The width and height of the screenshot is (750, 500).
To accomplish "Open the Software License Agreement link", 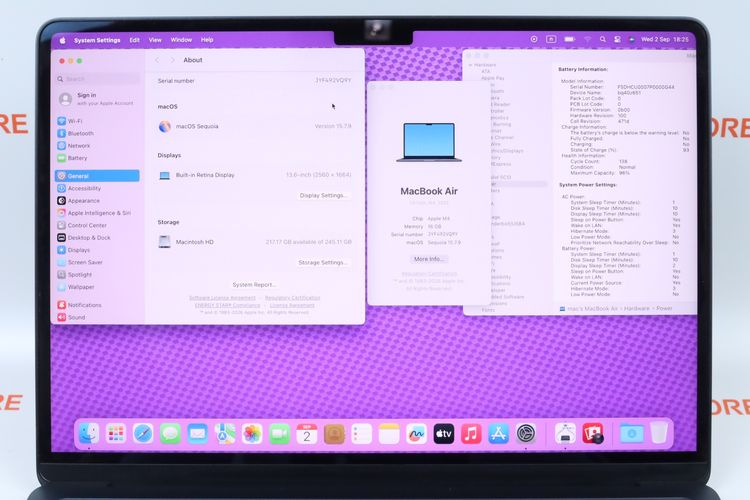I will pyautogui.click(x=222, y=298).
